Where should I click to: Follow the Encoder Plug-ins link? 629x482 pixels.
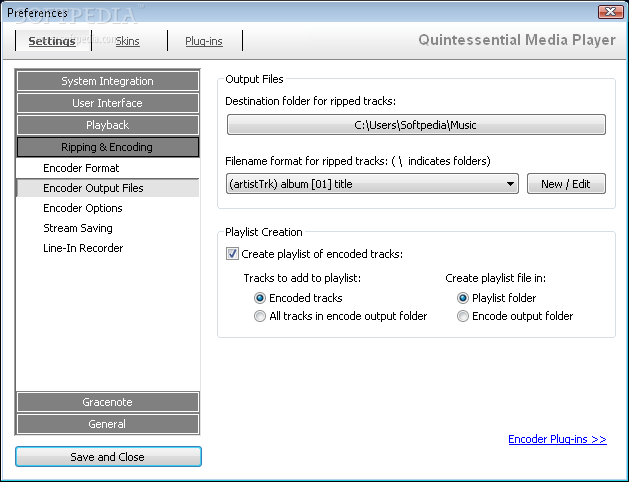pos(557,439)
